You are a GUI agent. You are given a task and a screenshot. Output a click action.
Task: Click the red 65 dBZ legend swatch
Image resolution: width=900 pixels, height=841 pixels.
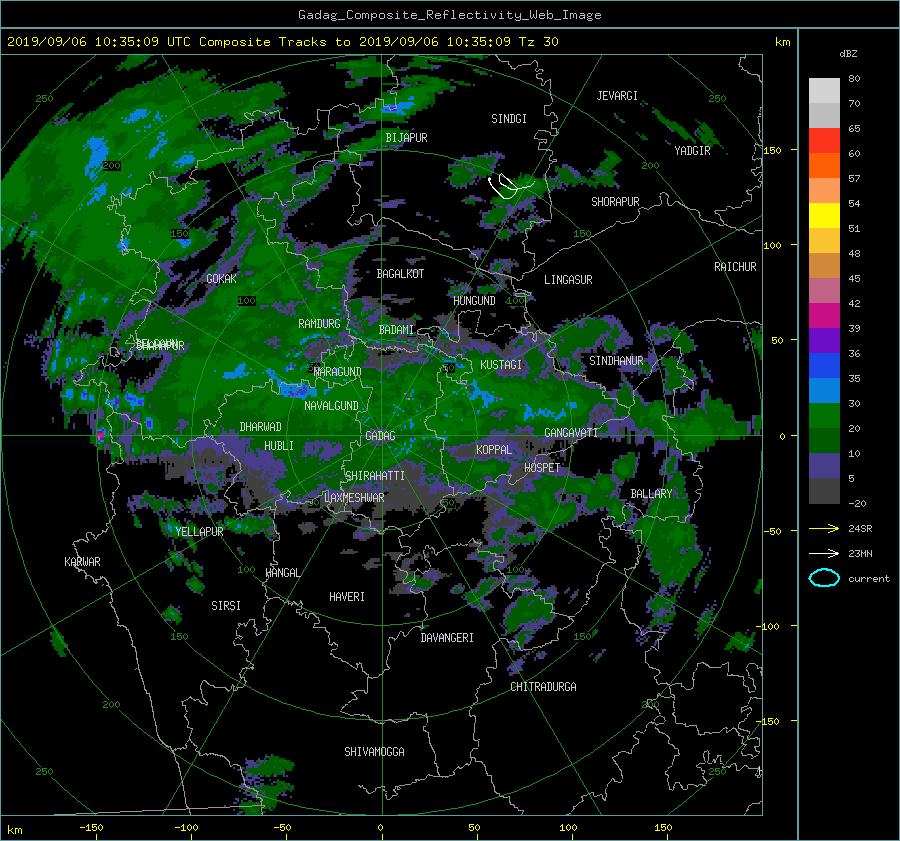coord(824,141)
